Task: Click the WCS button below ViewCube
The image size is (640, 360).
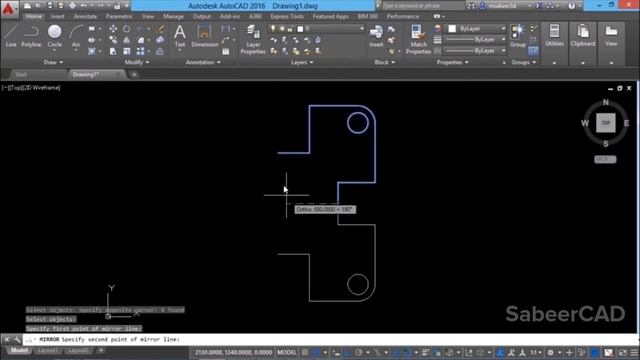Action: coord(605,159)
